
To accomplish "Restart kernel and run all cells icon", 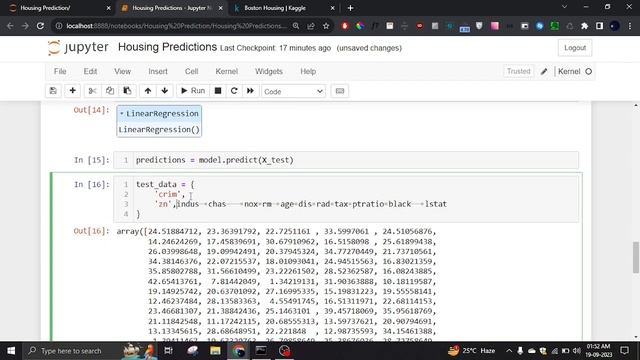I will tap(250, 91).
